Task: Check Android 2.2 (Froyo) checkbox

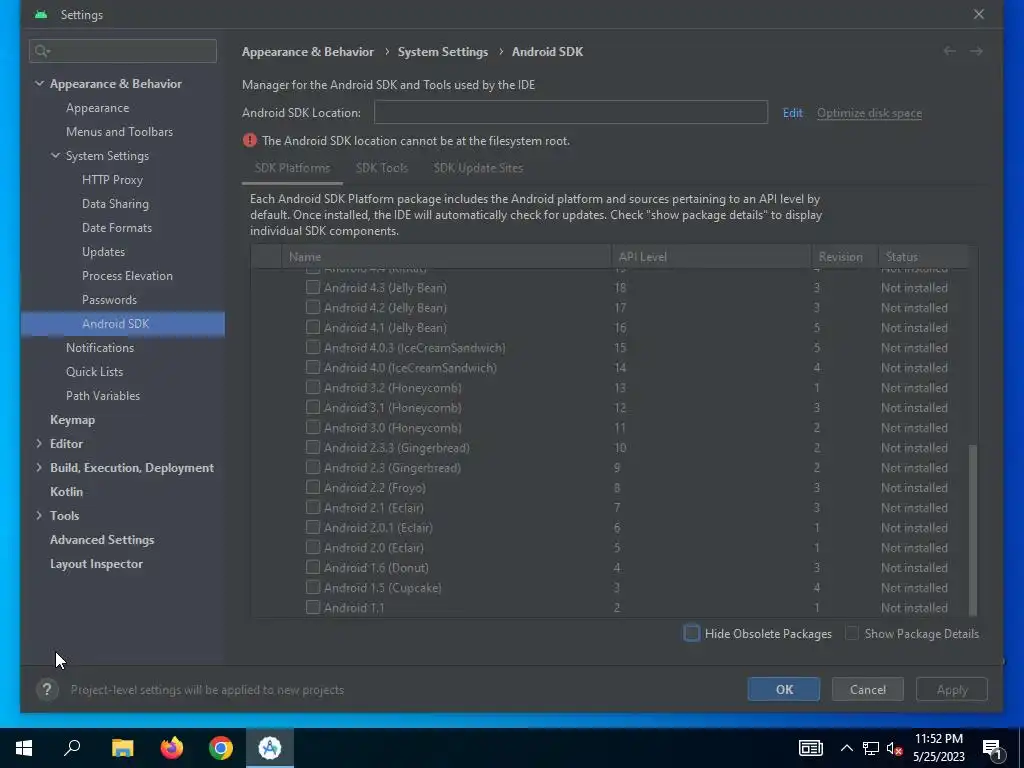Action: pyautogui.click(x=313, y=487)
